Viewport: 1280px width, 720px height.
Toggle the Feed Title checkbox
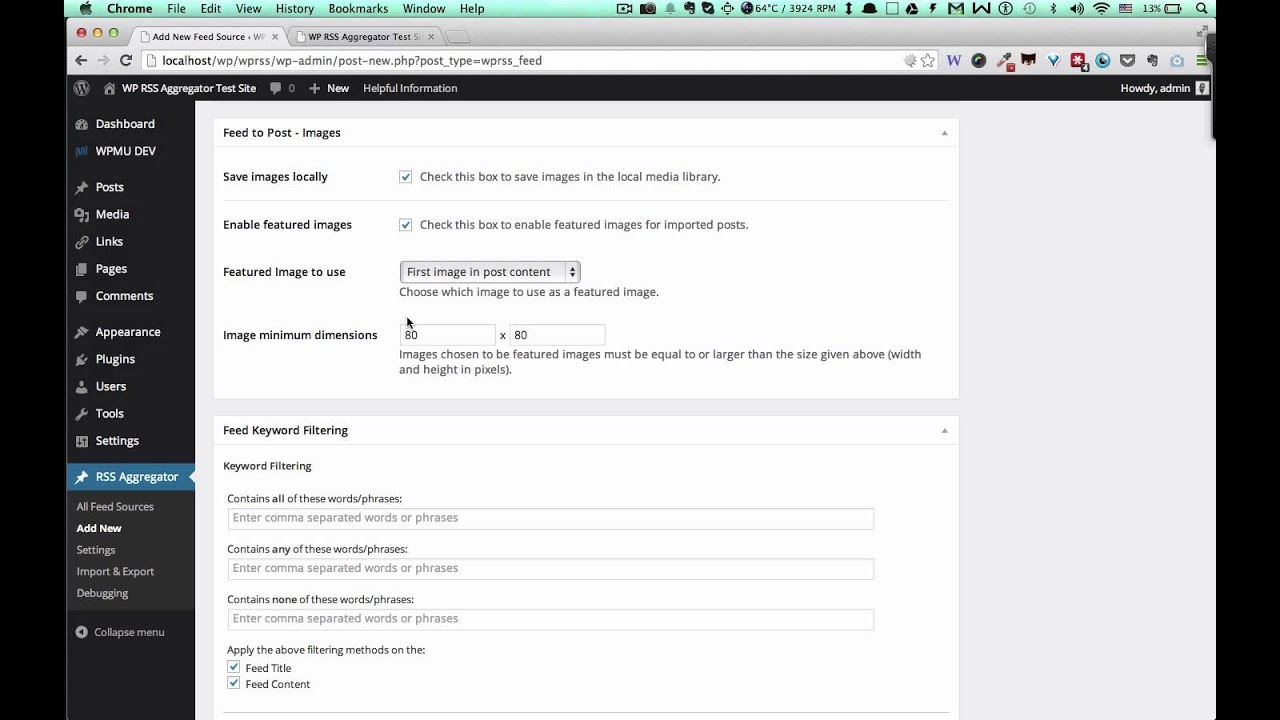tap(233, 667)
